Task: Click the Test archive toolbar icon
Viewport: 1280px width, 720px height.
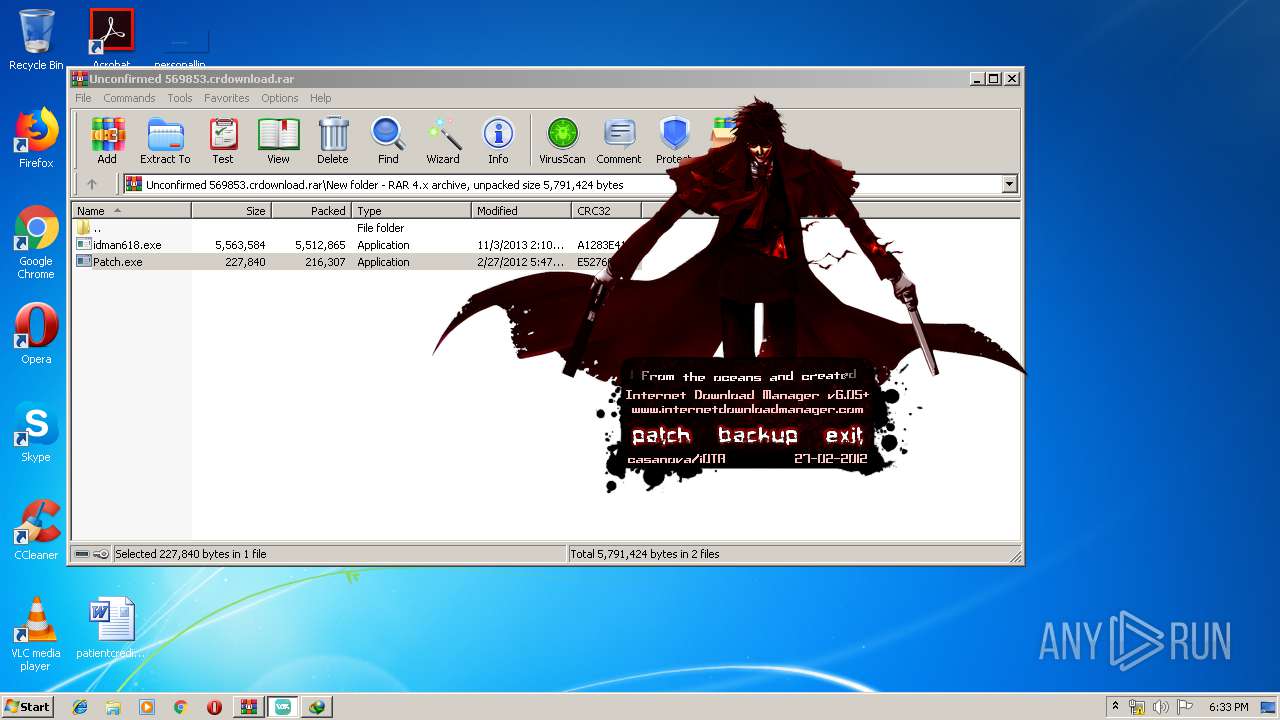Action: click(223, 141)
